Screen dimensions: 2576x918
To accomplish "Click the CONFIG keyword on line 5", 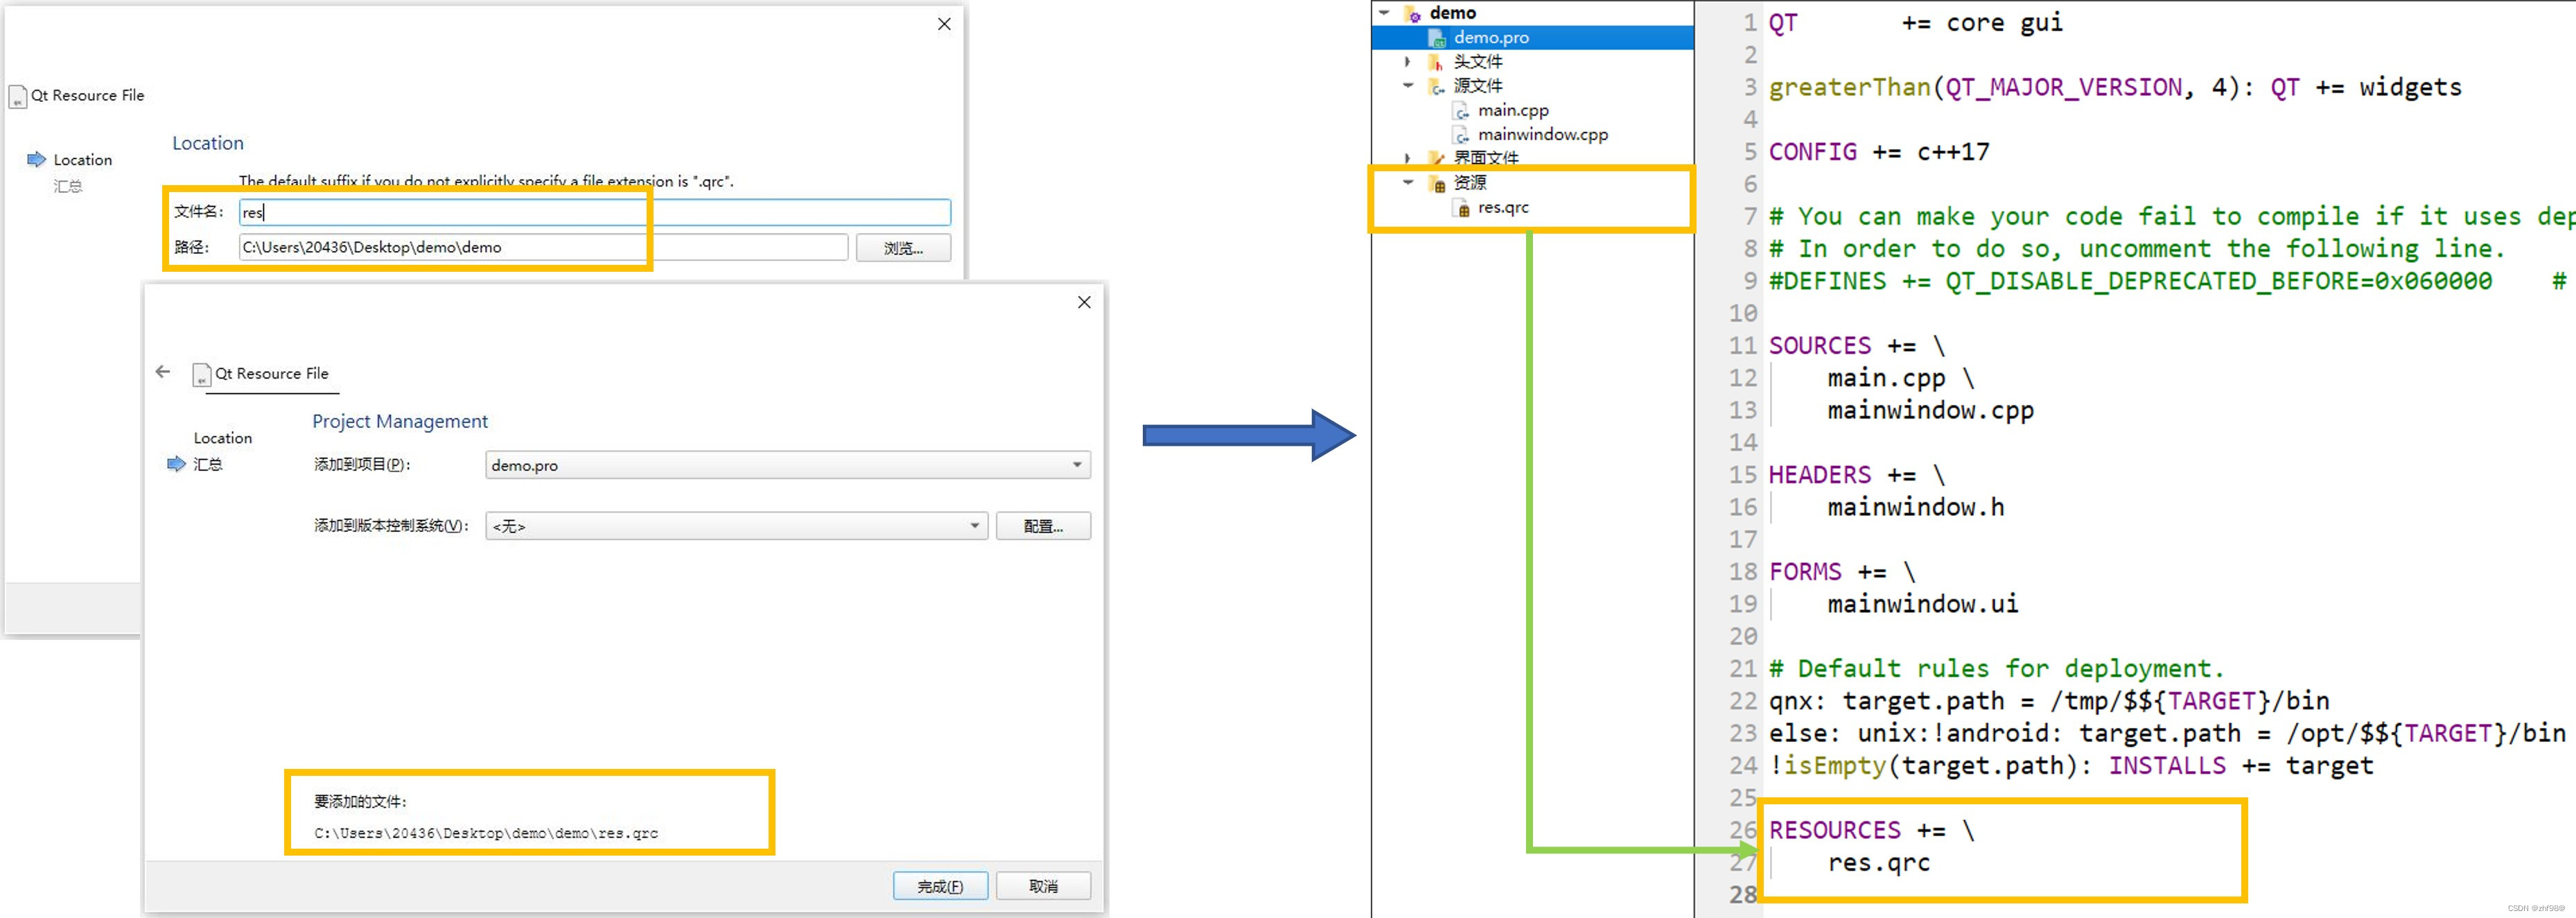I will (x=1813, y=152).
